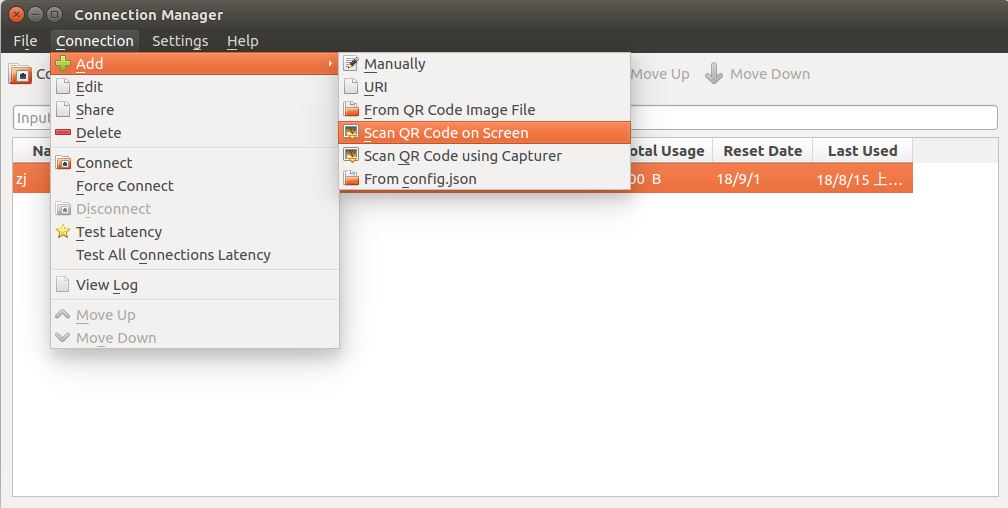This screenshot has height=508, width=1008.
Task: Click the red minus Delete icon
Action: (x=63, y=133)
